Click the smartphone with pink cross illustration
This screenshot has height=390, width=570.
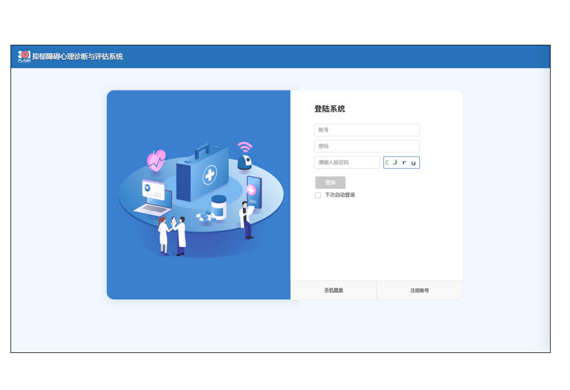tap(253, 192)
